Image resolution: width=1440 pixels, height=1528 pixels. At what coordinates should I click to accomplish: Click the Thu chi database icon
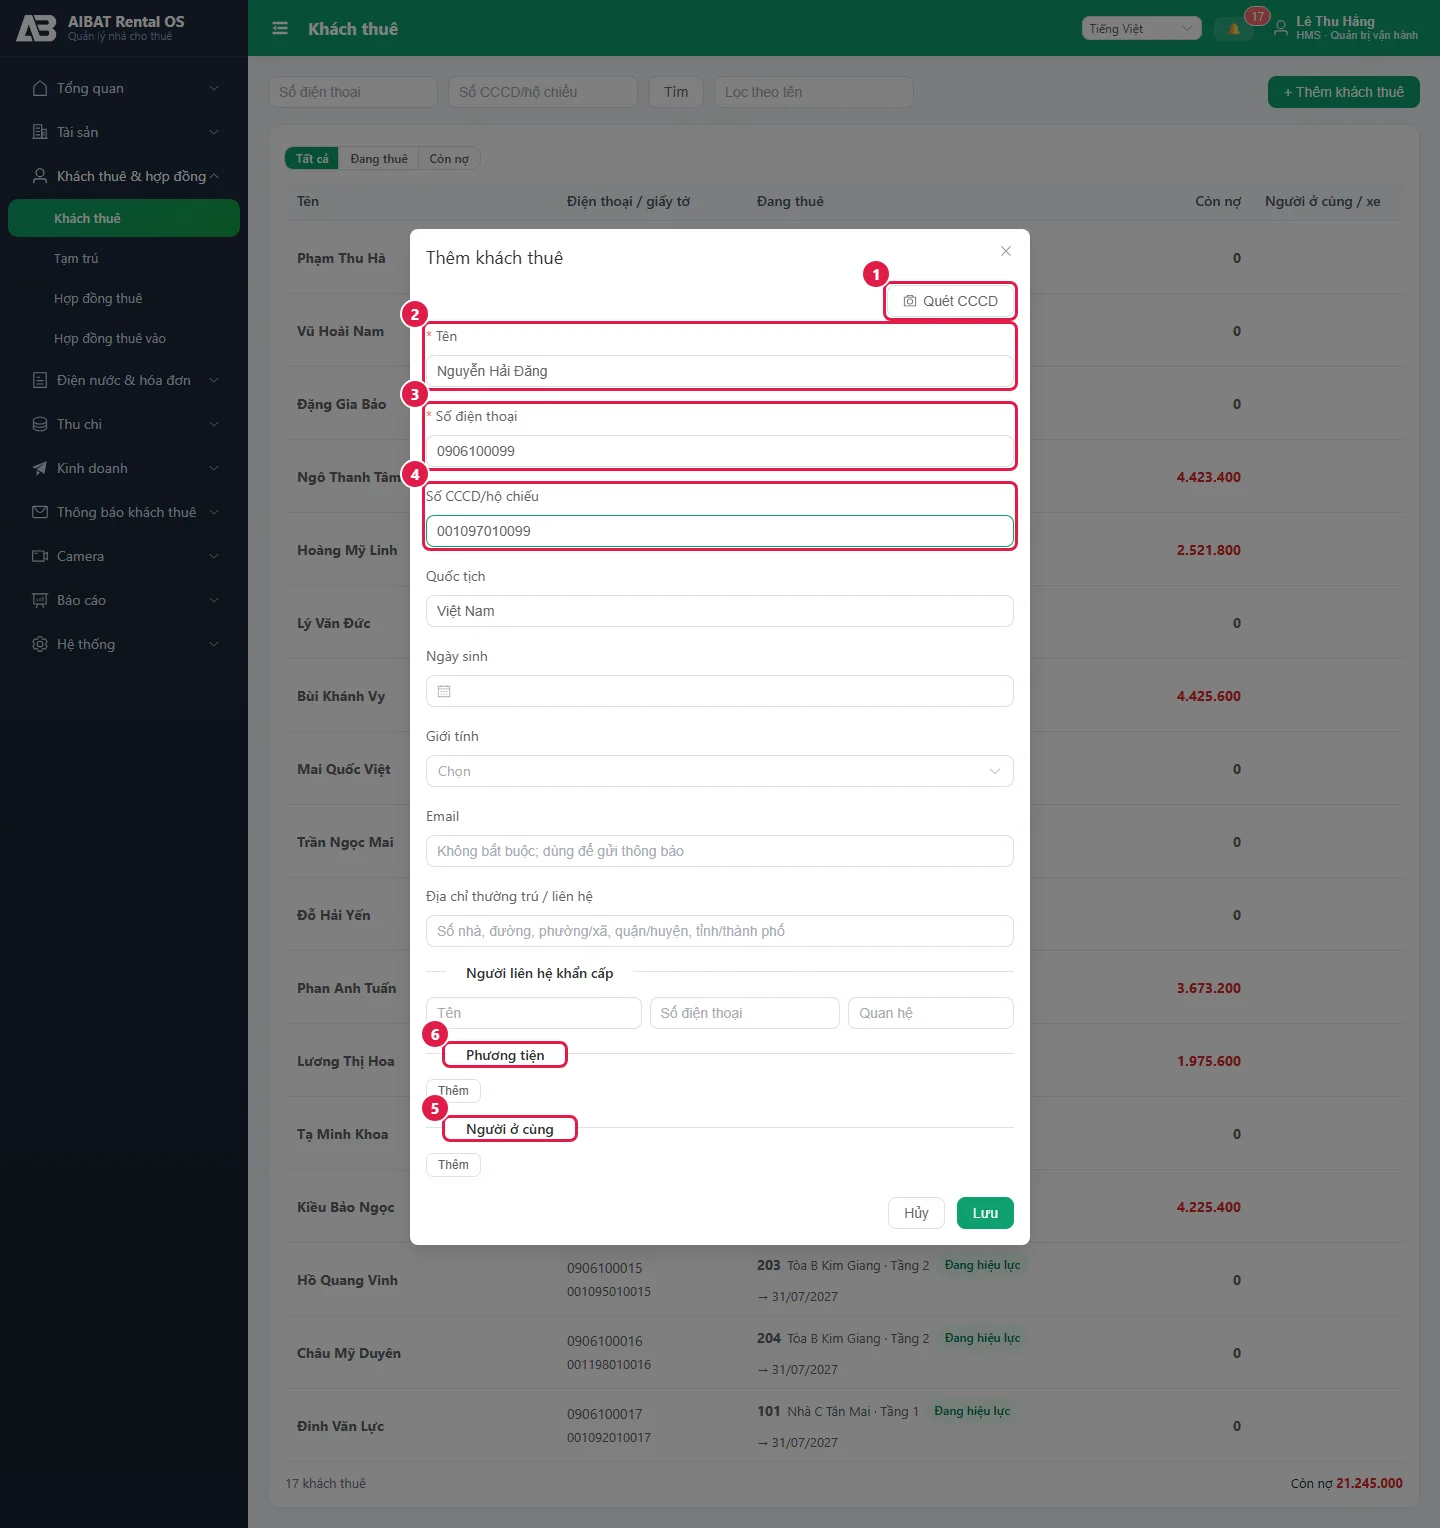(x=40, y=424)
